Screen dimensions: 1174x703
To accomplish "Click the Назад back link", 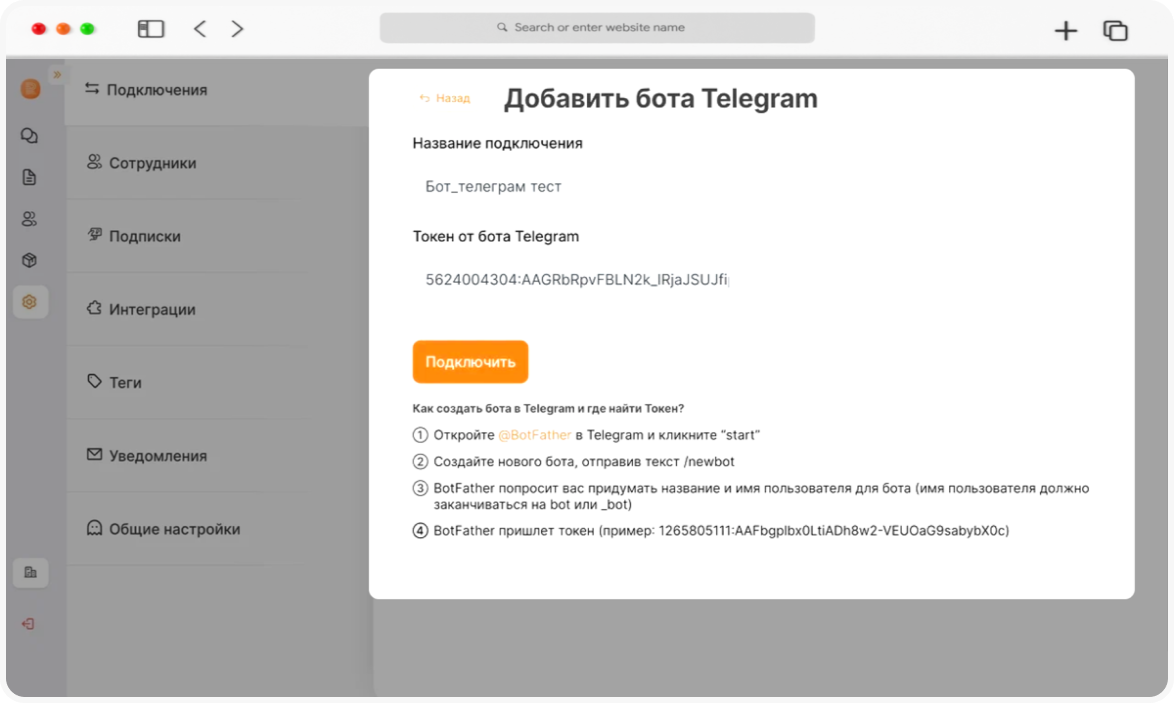I will tap(445, 98).
